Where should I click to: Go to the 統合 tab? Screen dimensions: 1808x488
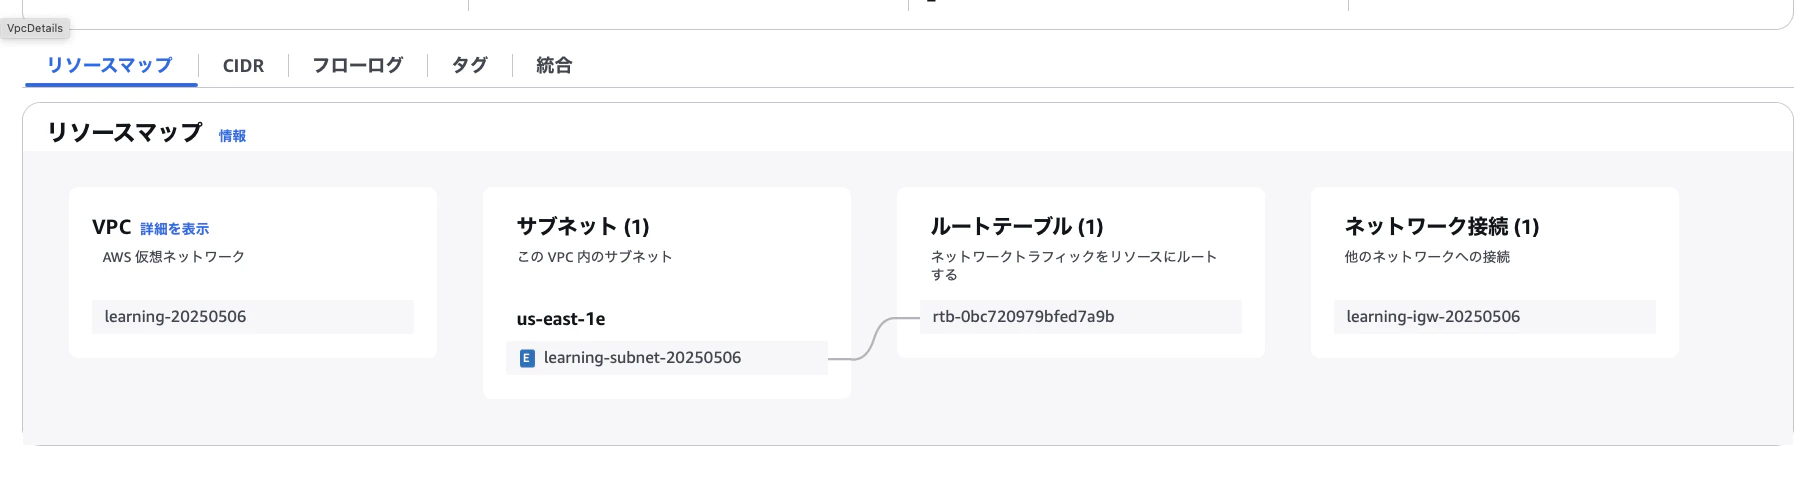554,65
